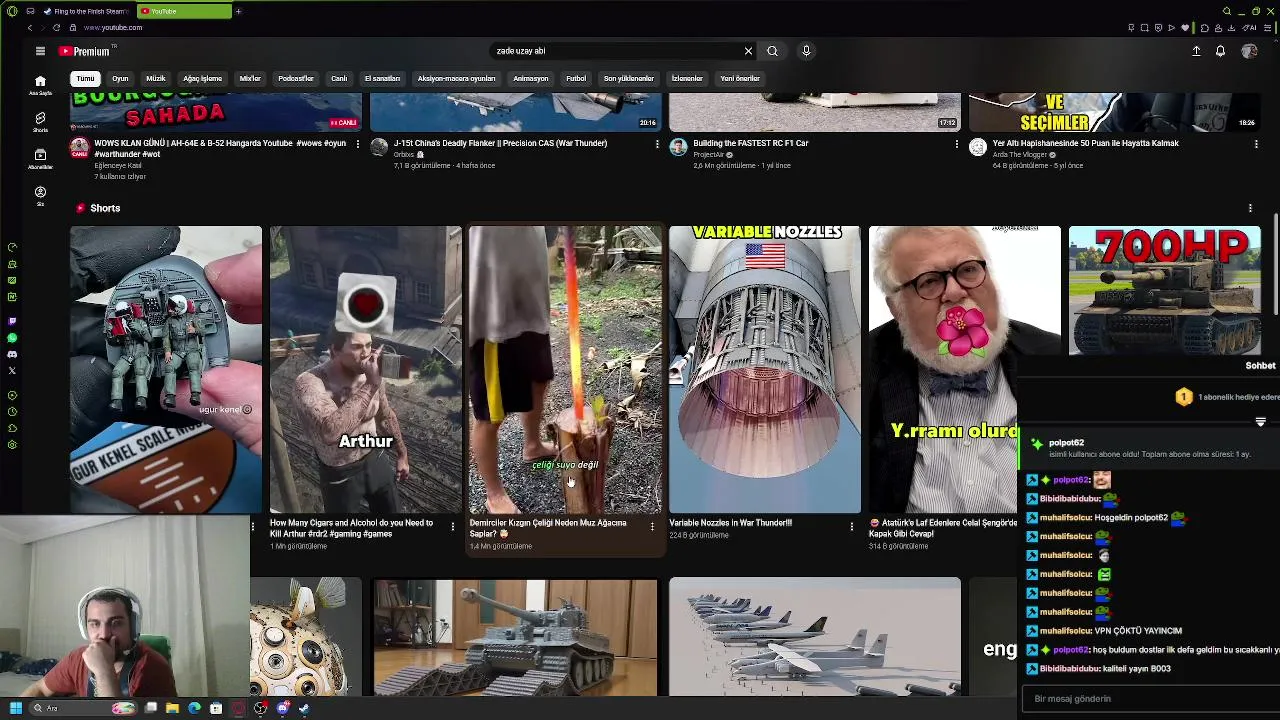
Task: Open Microsoft Edge from the taskbar
Action: (x=194, y=708)
